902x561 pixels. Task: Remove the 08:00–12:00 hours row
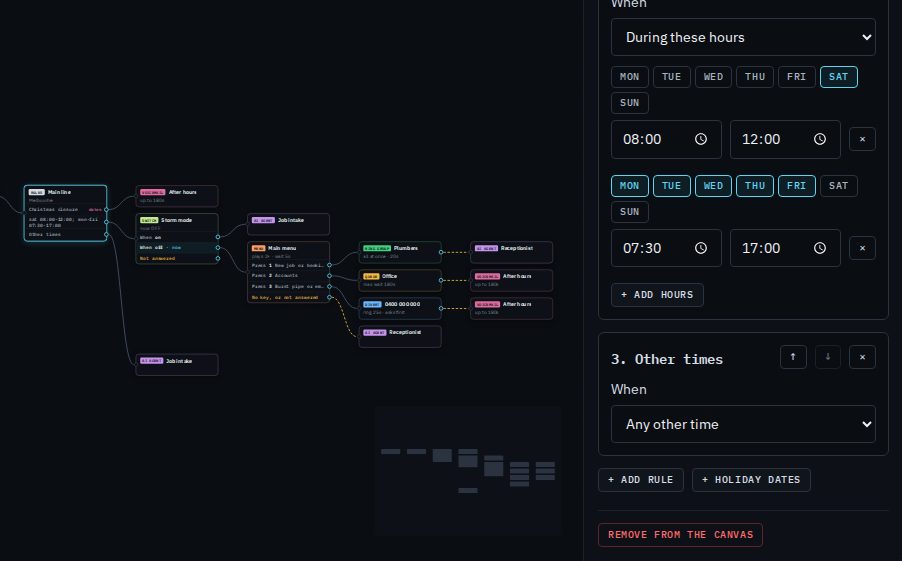(x=862, y=139)
